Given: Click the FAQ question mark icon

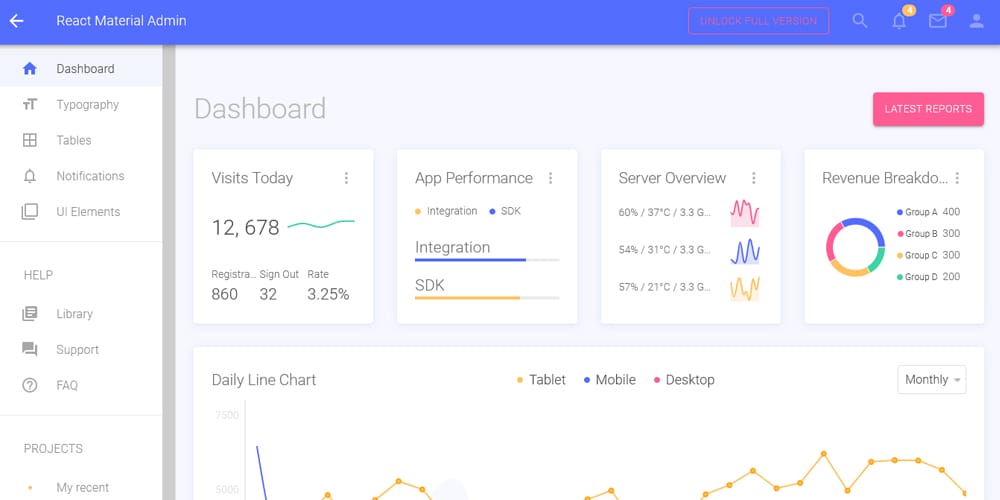Looking at the screenshot, I should pyautogui.click(x=29, y=385).
